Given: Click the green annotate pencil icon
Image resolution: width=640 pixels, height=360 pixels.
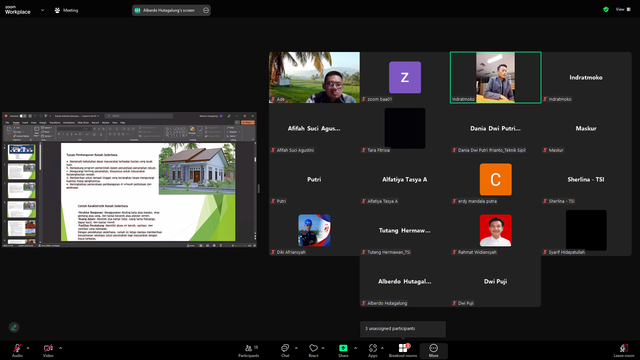Looking at the screenshot, I should pos(14,327).
